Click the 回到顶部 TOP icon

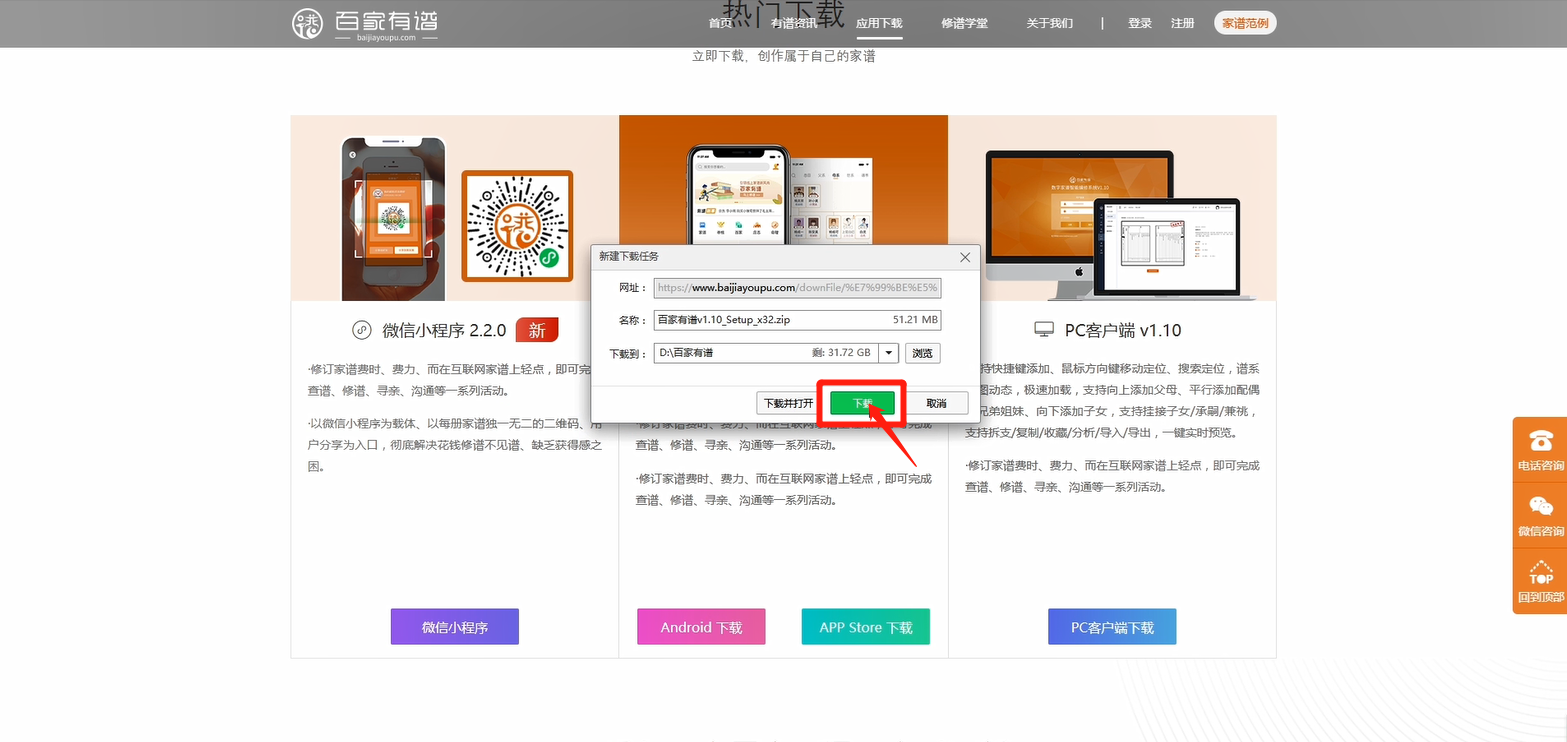point(1540,581)
